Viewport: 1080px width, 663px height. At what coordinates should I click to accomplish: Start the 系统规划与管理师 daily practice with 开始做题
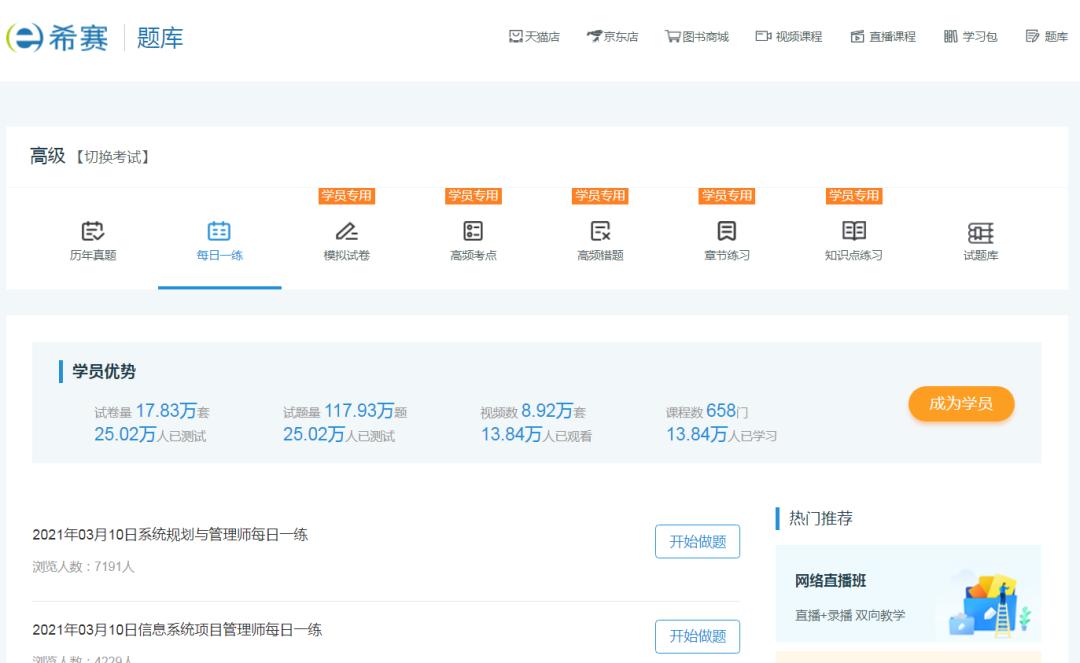(x=697, y=539)
